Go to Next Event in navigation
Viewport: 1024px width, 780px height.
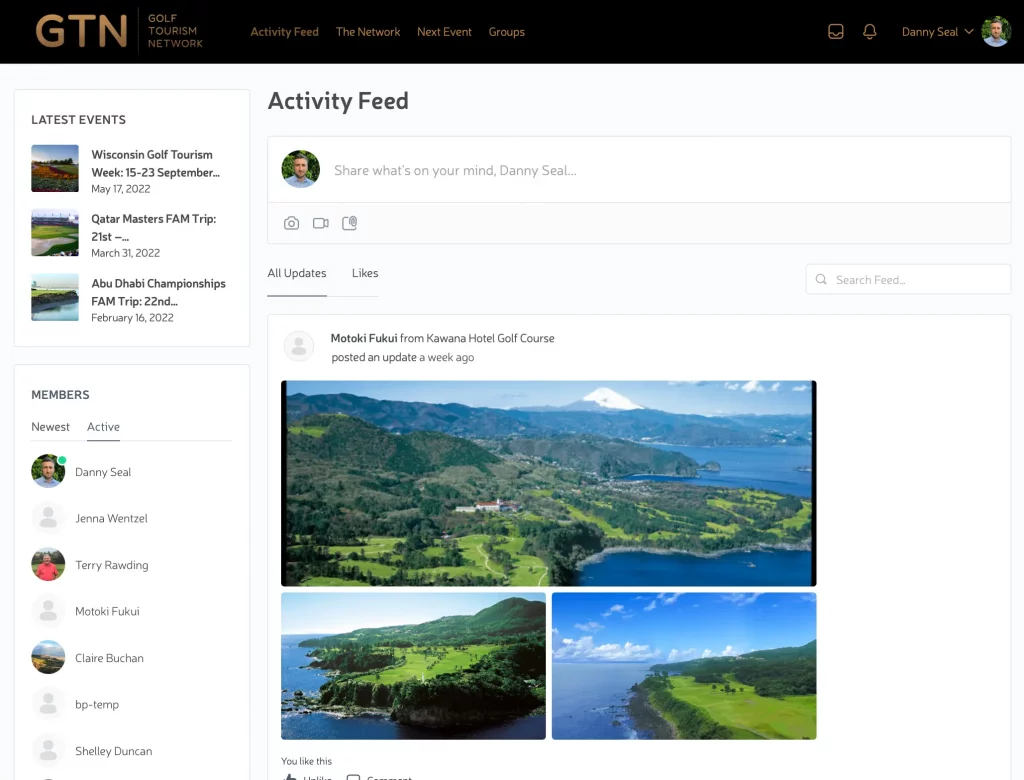444,32
